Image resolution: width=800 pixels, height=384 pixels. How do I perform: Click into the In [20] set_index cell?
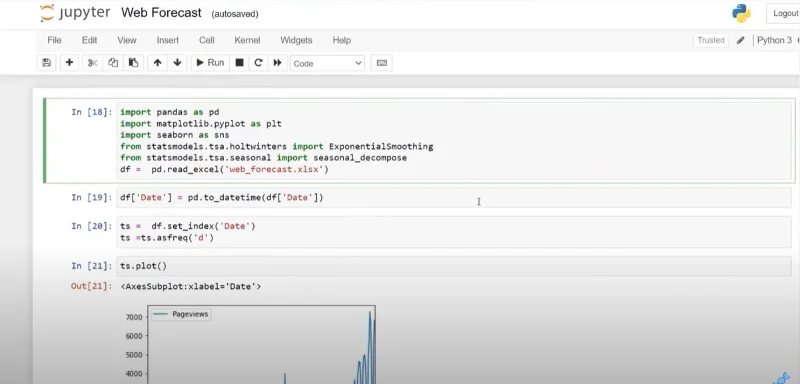pyautogui.click(x=454, y=232)
